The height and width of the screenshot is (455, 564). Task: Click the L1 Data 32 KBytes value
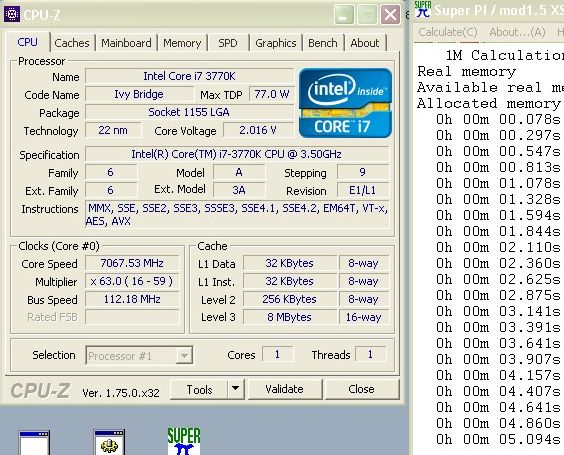[x=290, y=263]
